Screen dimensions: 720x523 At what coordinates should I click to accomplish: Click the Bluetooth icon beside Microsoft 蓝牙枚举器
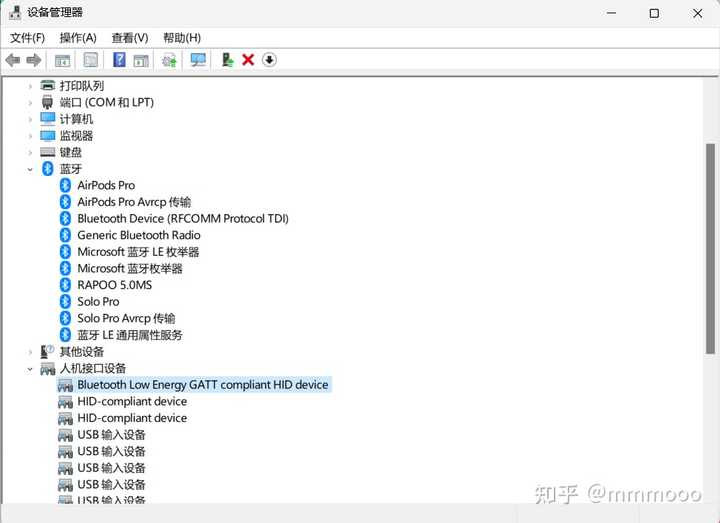click(65, 268)
